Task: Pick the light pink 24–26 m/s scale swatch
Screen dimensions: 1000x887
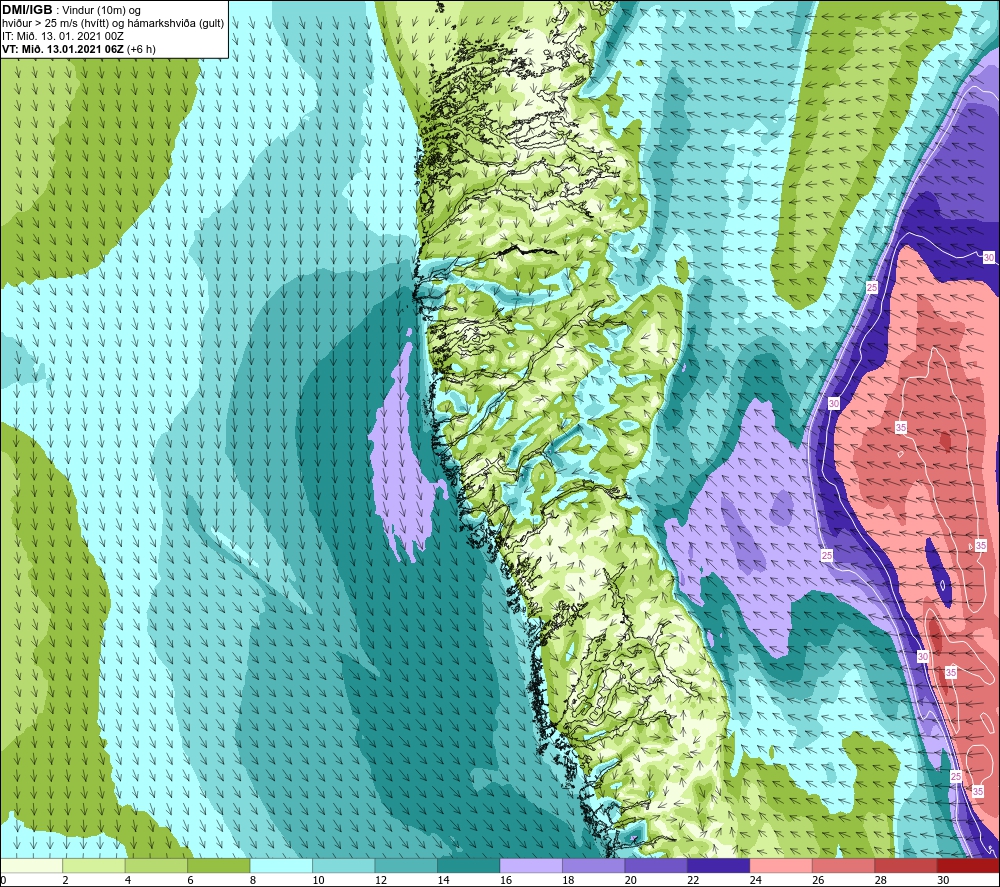Action: pyautogui.click(x=781, y=865)
